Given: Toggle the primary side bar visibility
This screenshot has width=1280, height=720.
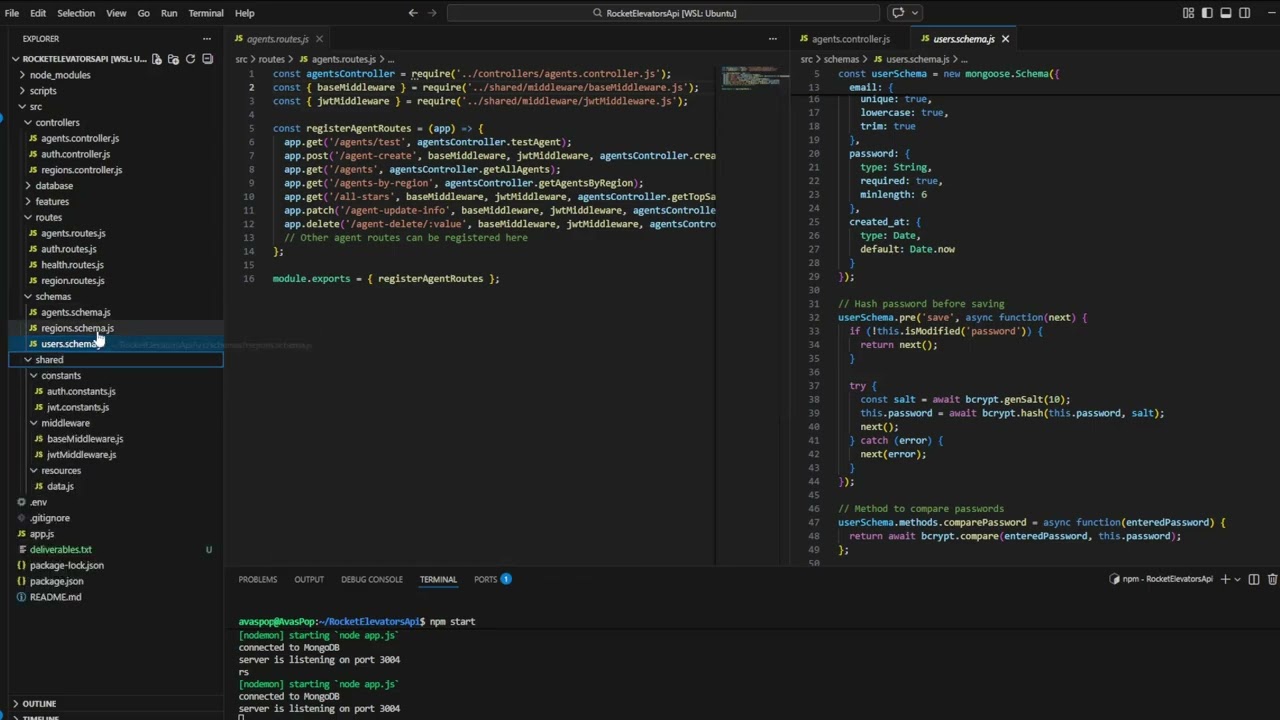Looking at the screenshot, I should [1207, 13].
